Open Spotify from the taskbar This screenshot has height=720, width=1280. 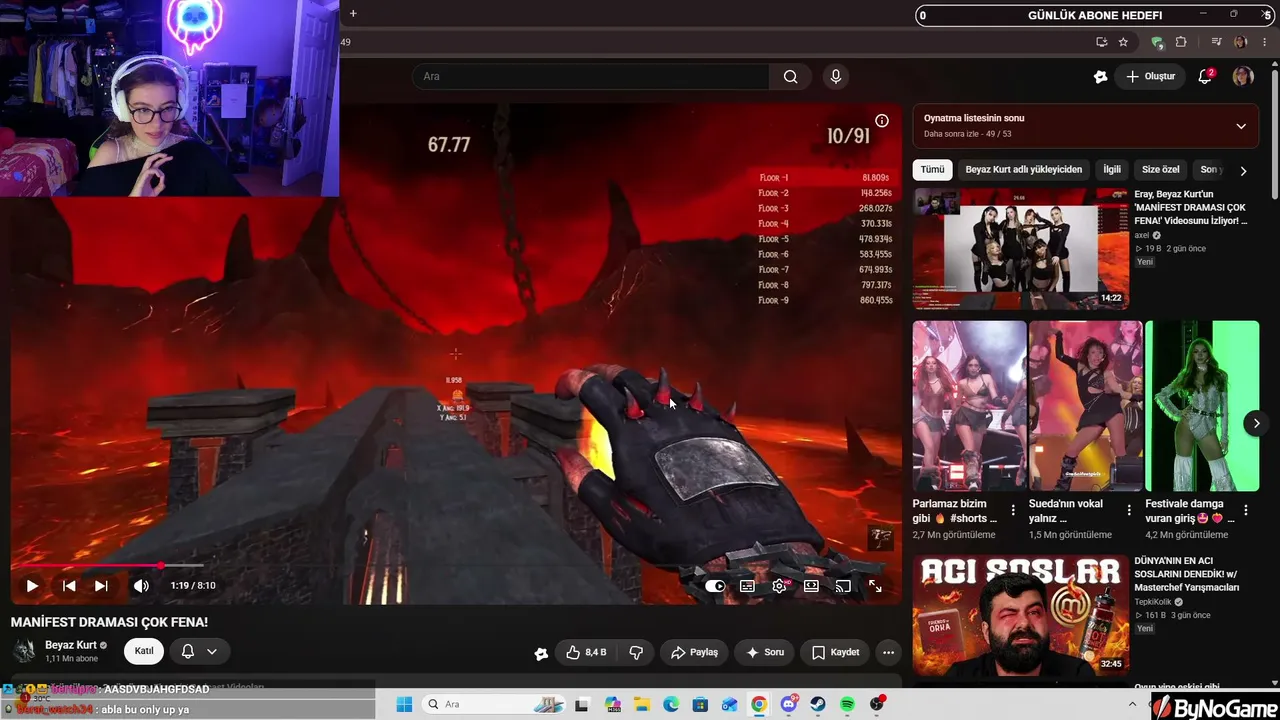click(x=847, y=704)
